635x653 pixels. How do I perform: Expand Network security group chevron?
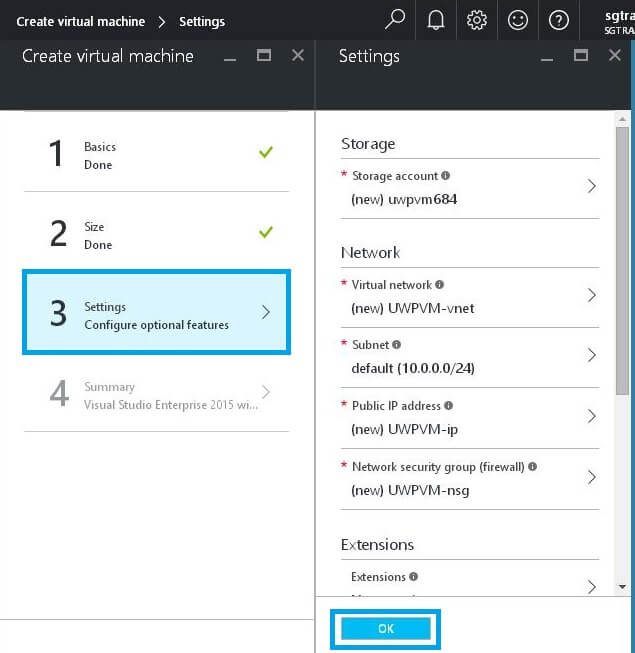coord(591,477)
